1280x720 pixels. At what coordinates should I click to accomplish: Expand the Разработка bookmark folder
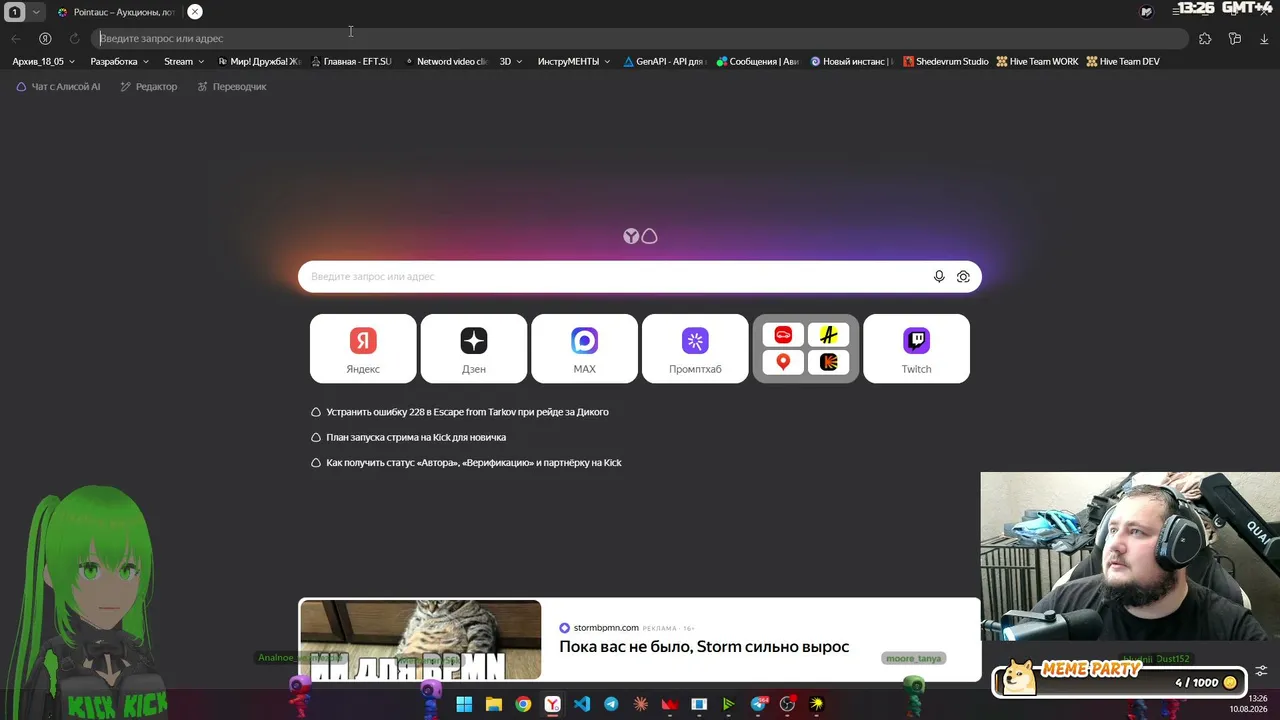click(x=120, y=62)
